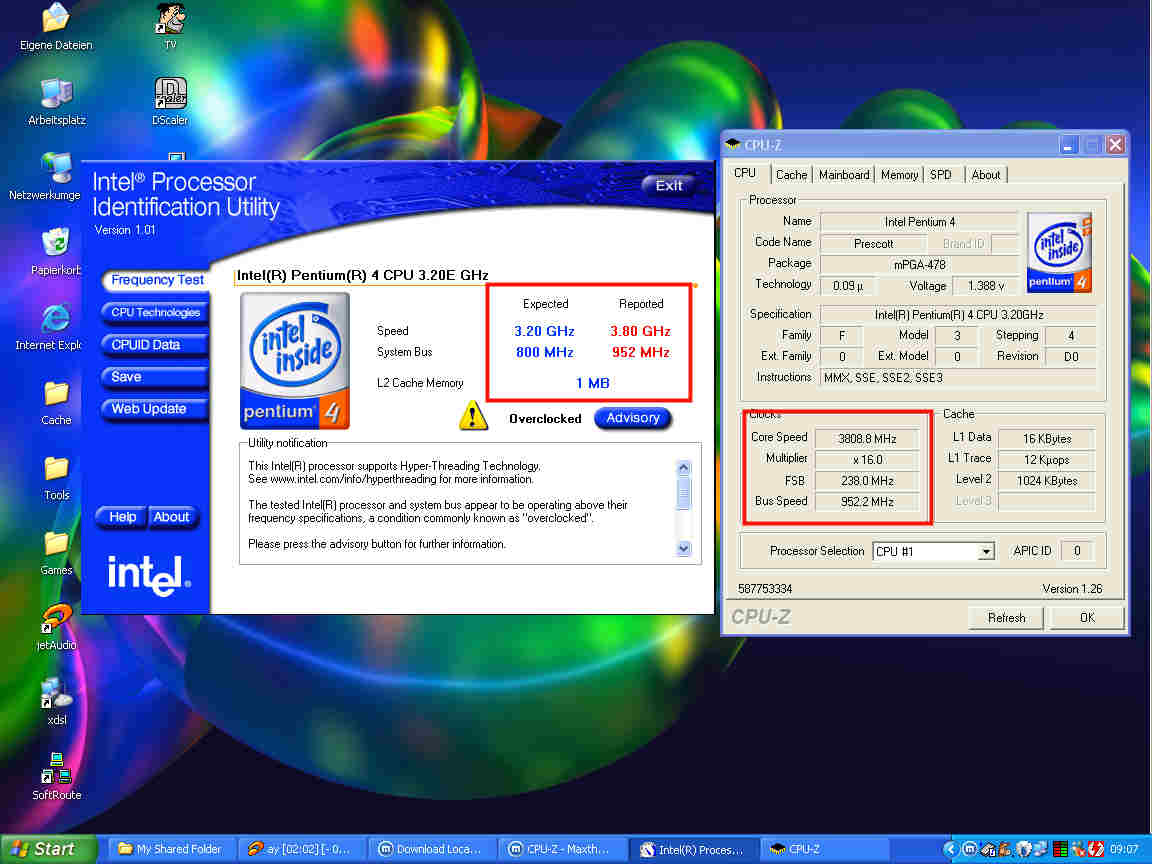Screen dimensions: 1152x864
Task: Switch to the Mainboard tab in CPU-Z
Action: pyautogui.click(x=844, y=175)
